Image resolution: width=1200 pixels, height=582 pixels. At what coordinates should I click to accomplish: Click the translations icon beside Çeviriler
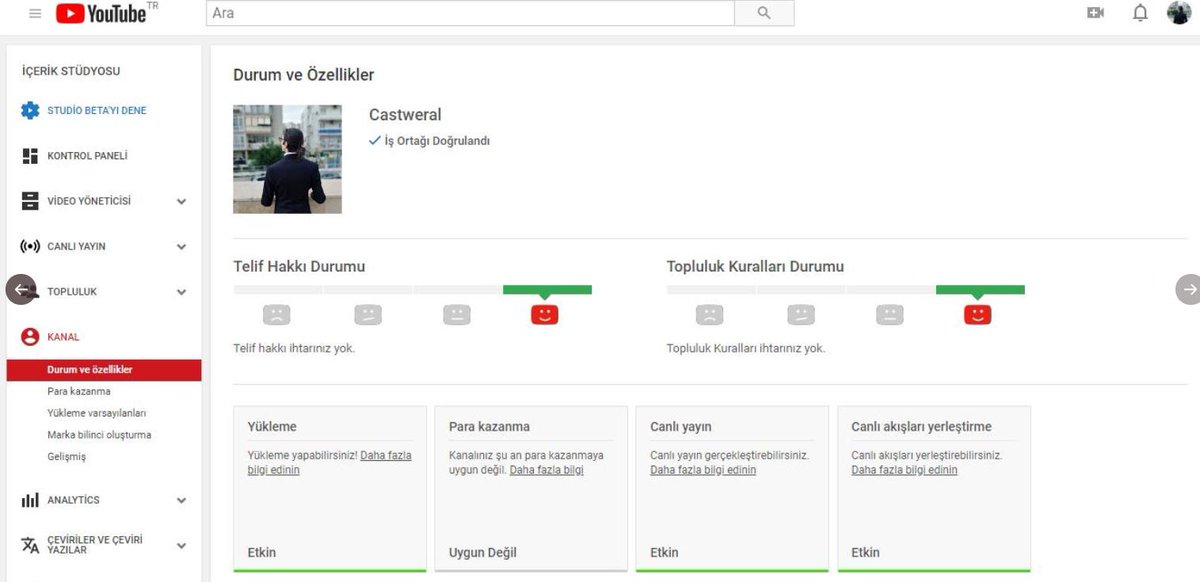[30, 545]
